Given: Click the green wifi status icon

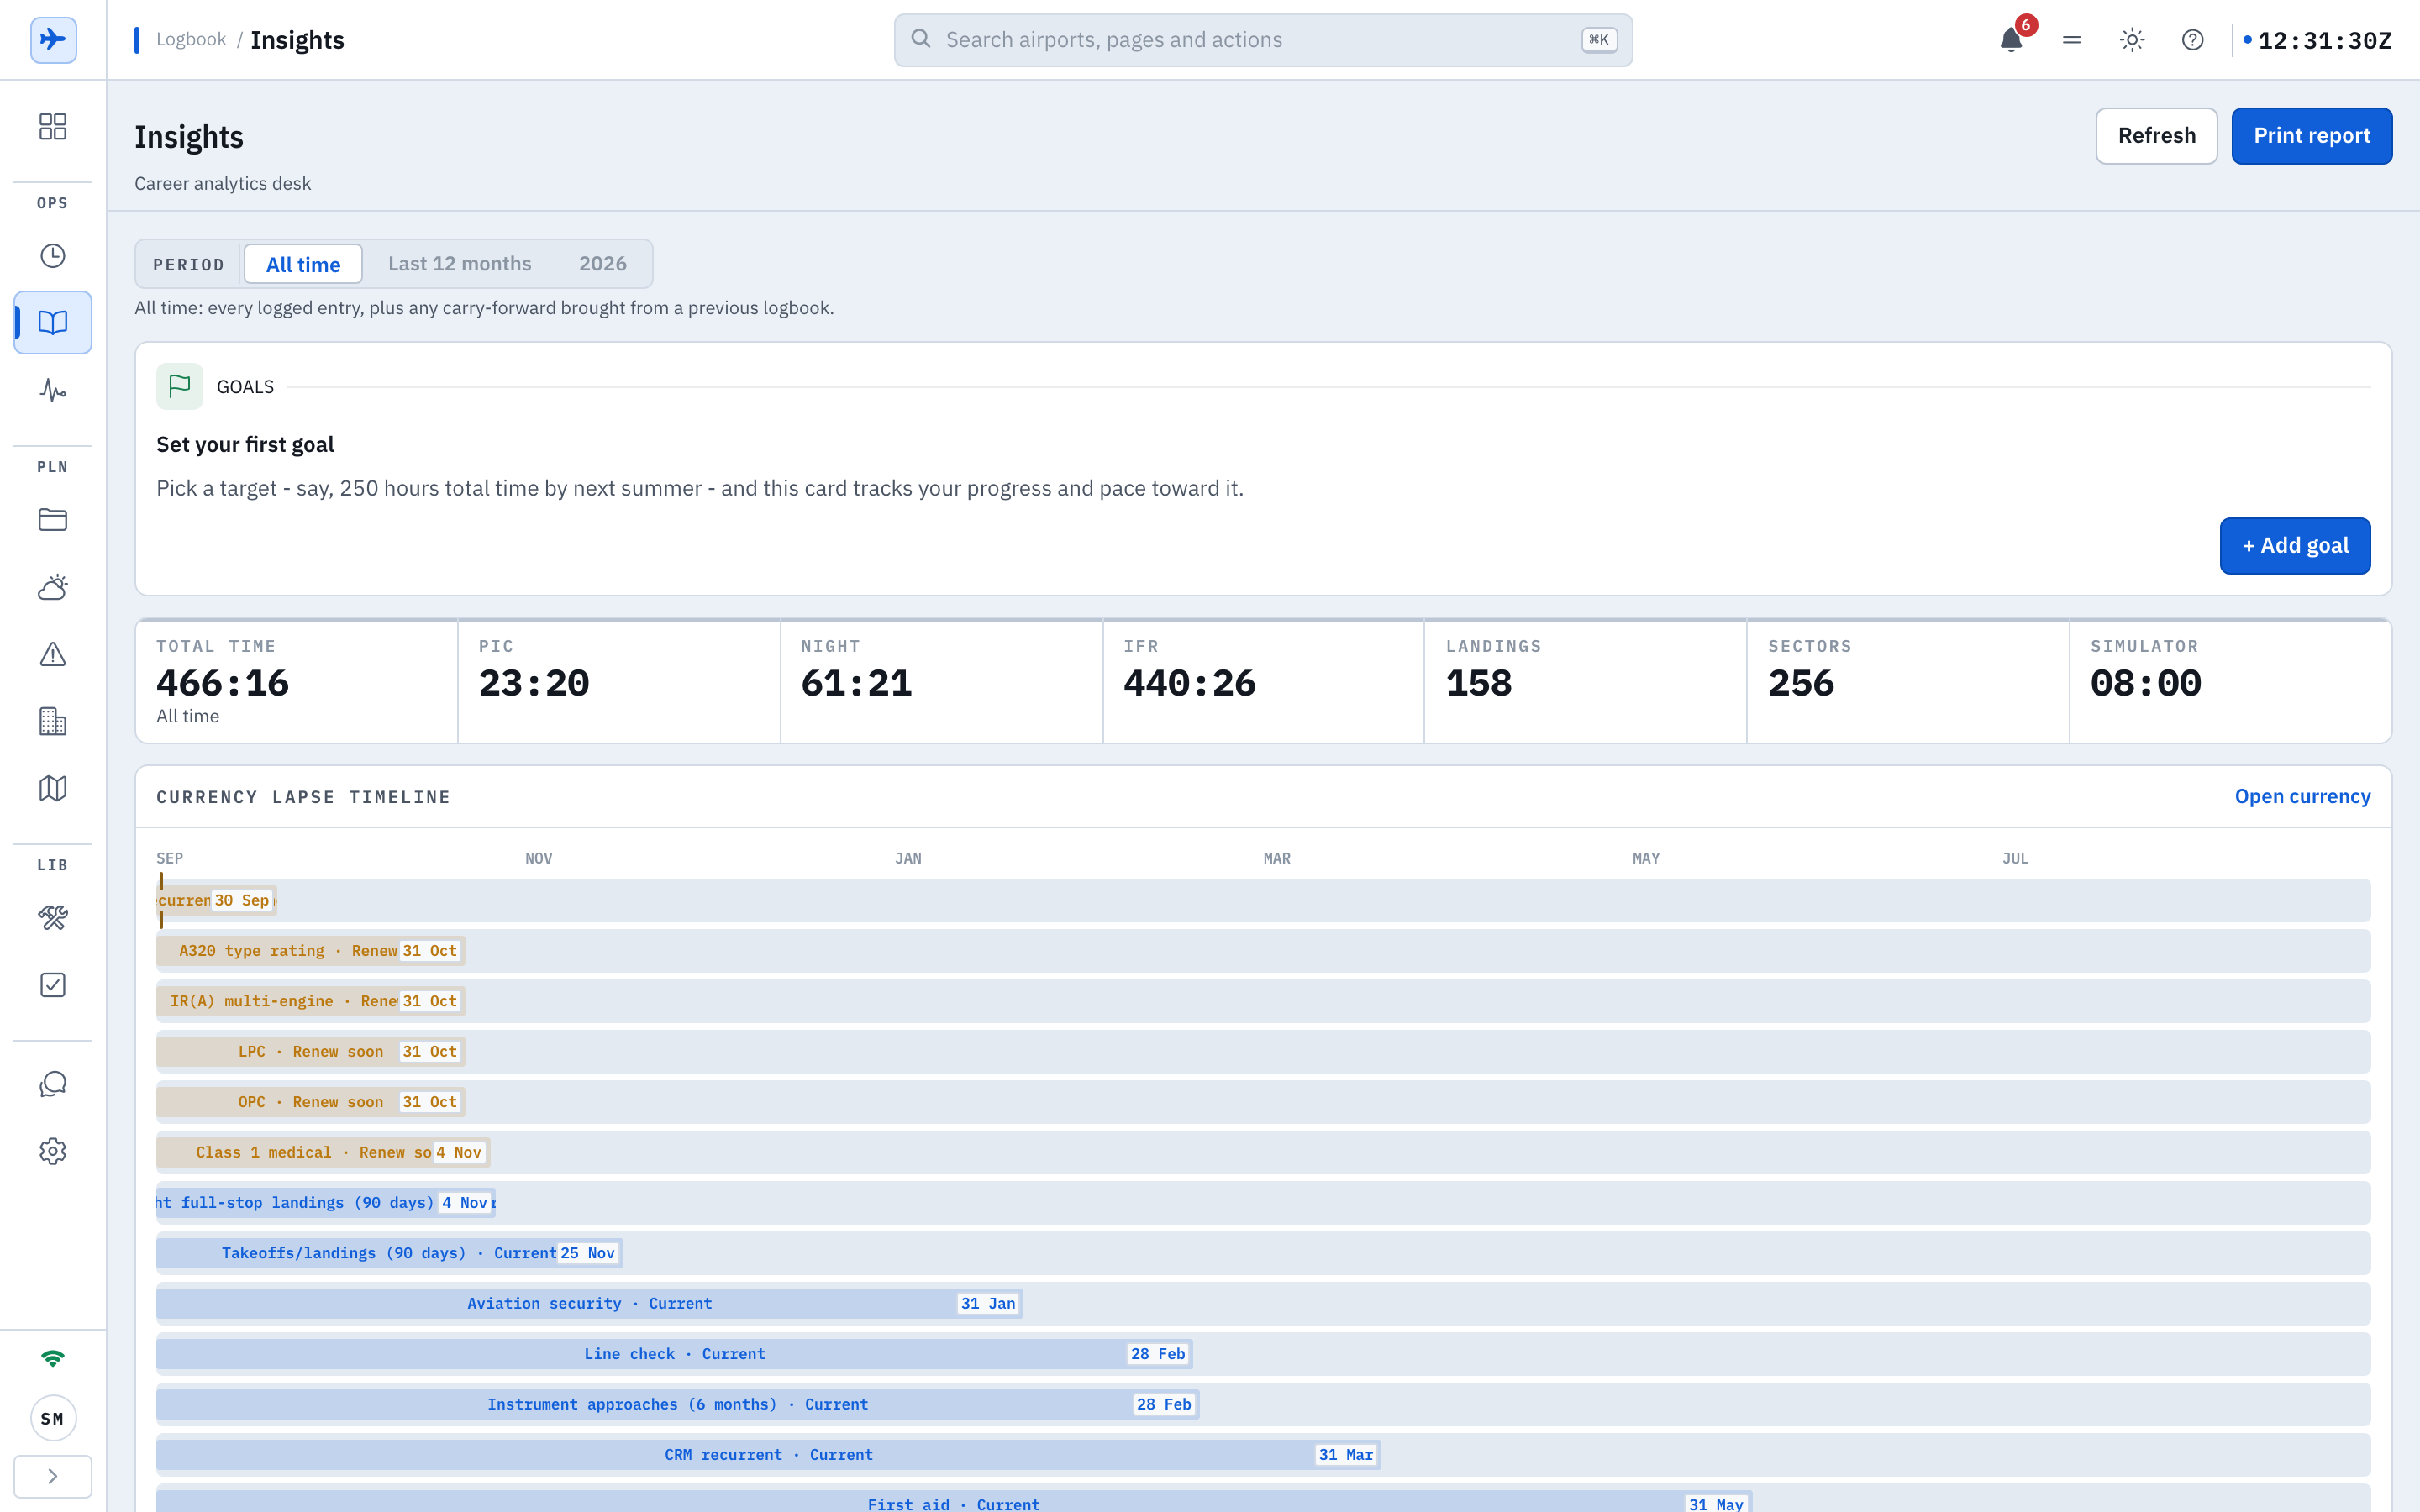Looking at the screenshot, I should tap(53, 1358).
